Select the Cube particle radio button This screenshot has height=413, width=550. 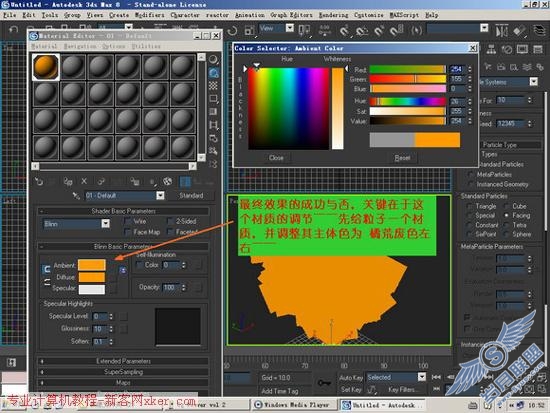pyautogui.click(x=506, y=206)
